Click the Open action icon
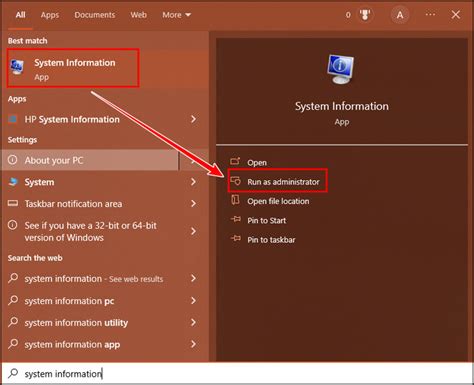Screen dimensions: 474x385 (x=235, y=161)
